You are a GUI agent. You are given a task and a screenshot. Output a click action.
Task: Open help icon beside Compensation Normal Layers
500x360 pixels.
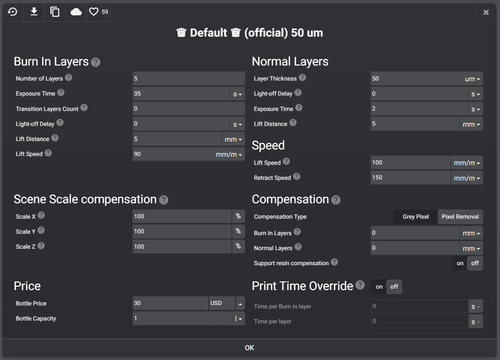point(298,247)
